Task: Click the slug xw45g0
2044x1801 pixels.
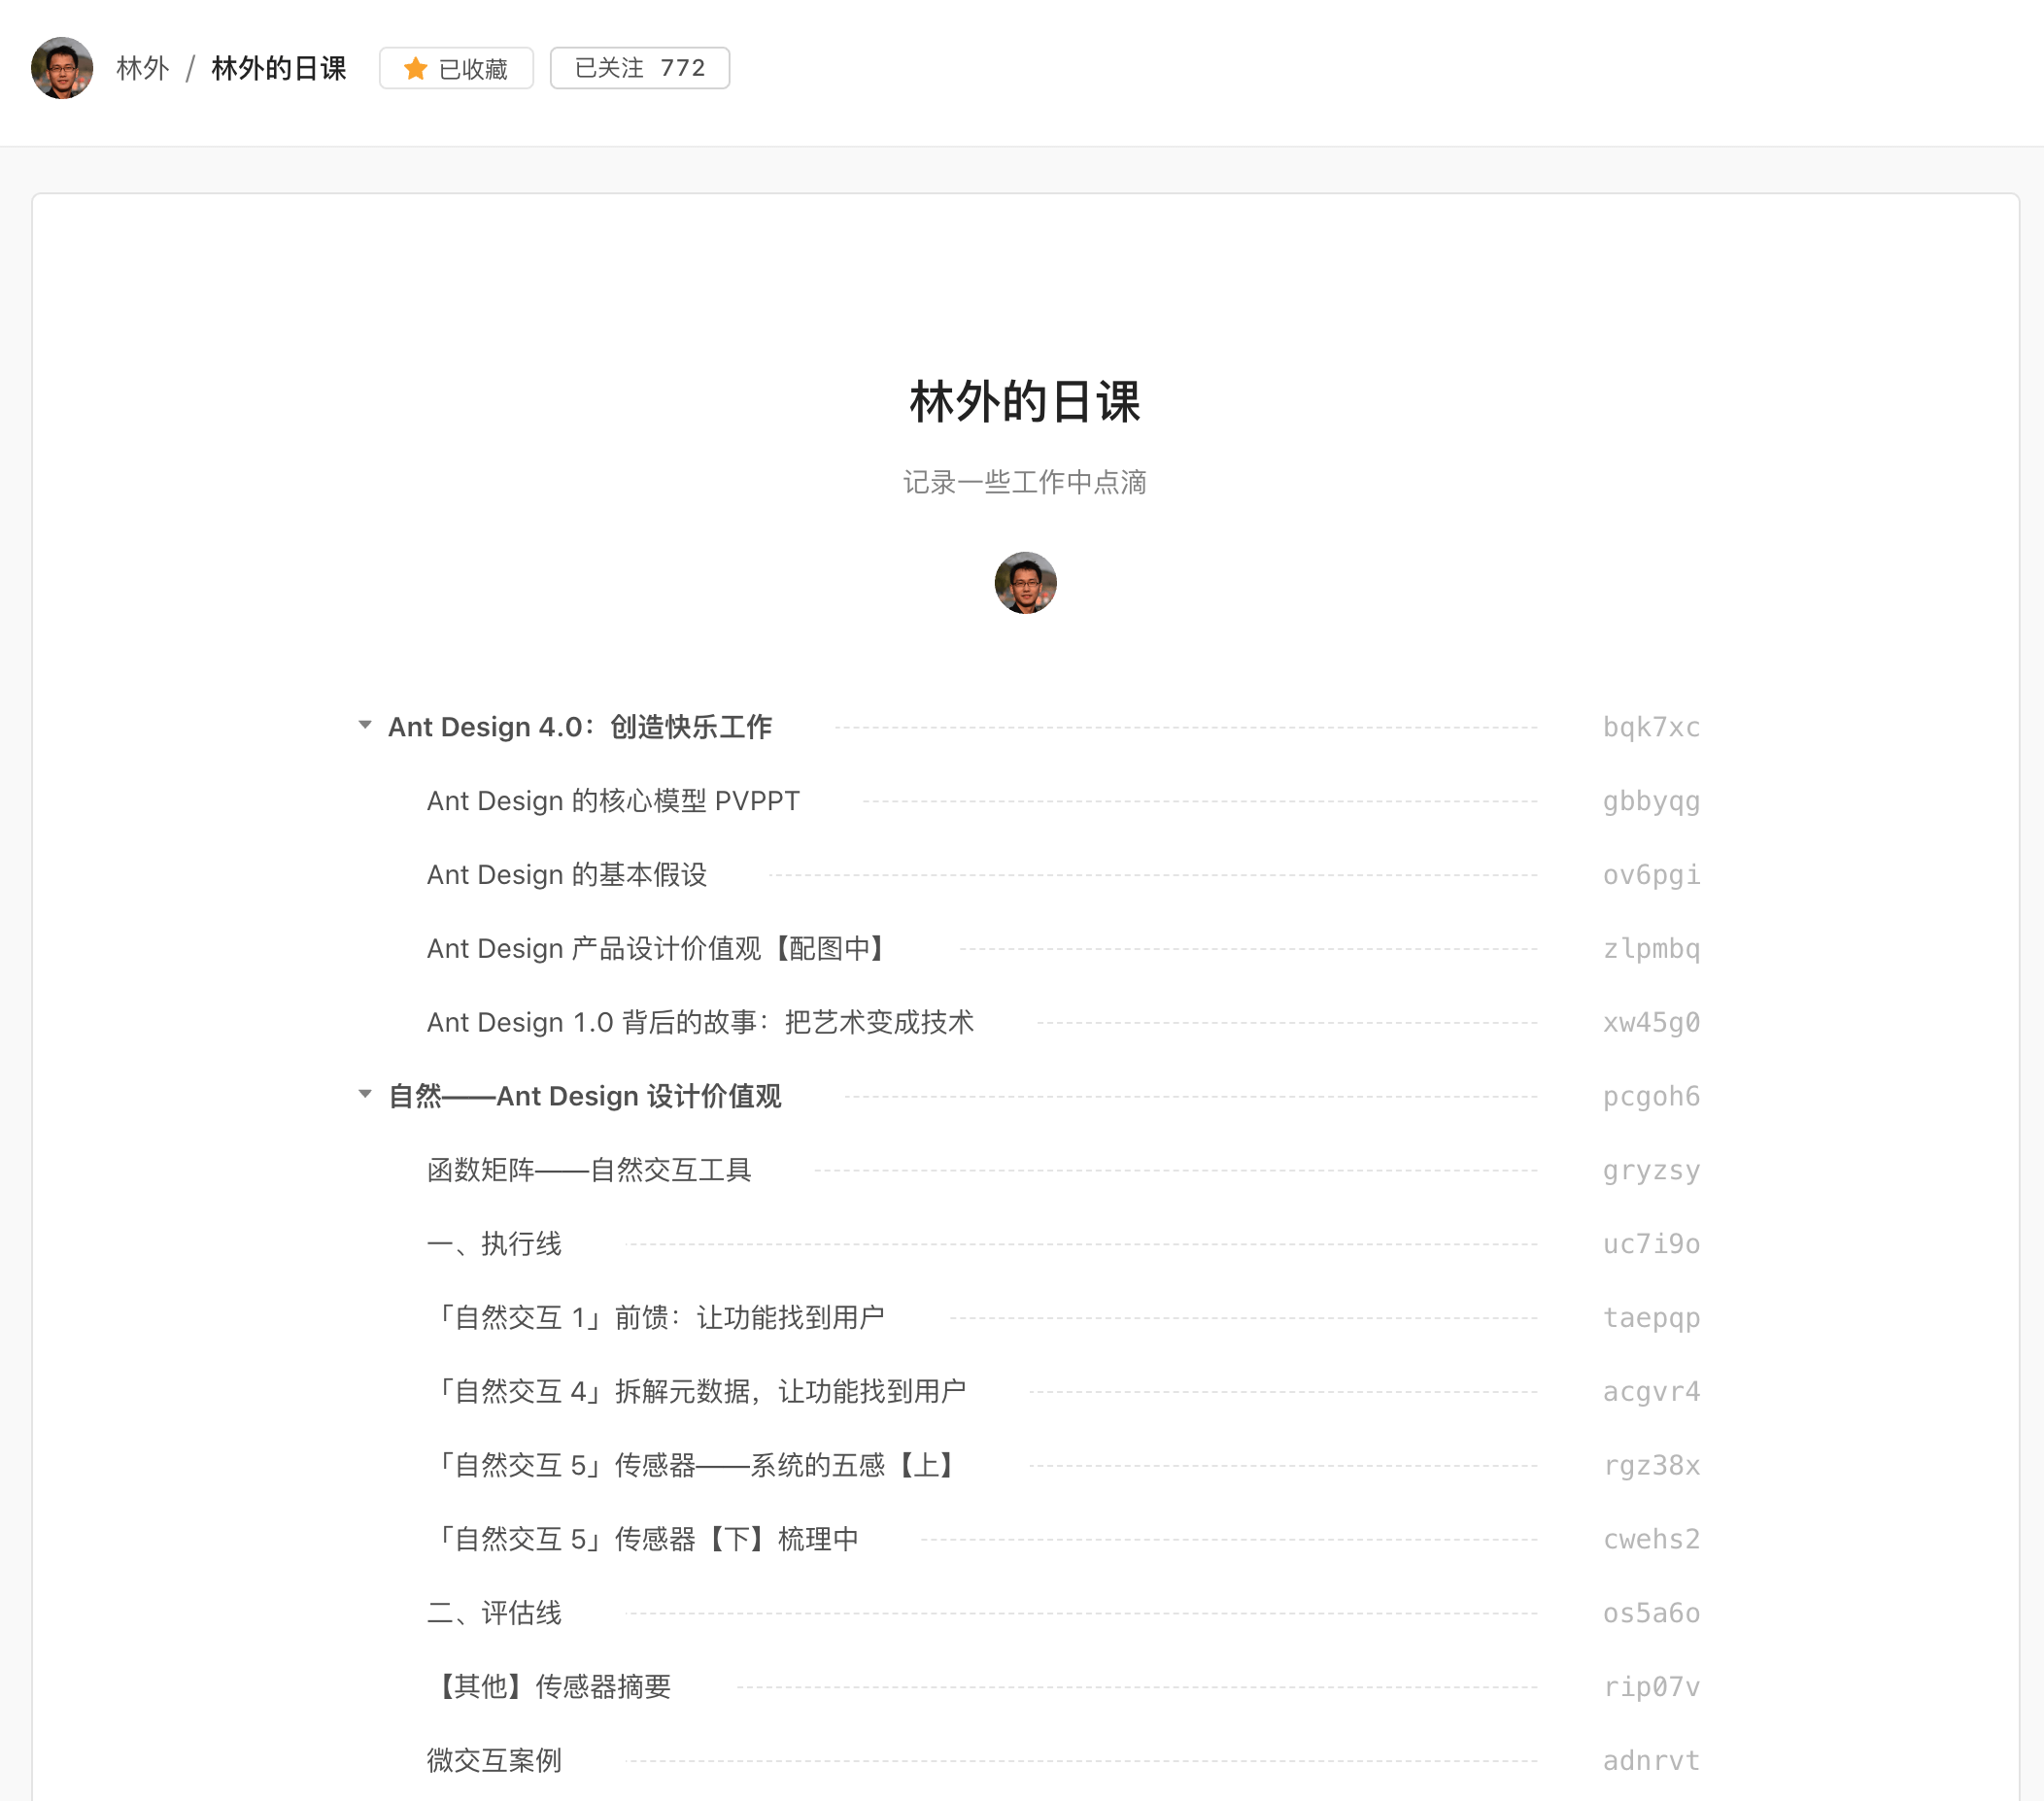Action: (1651, 1023)
